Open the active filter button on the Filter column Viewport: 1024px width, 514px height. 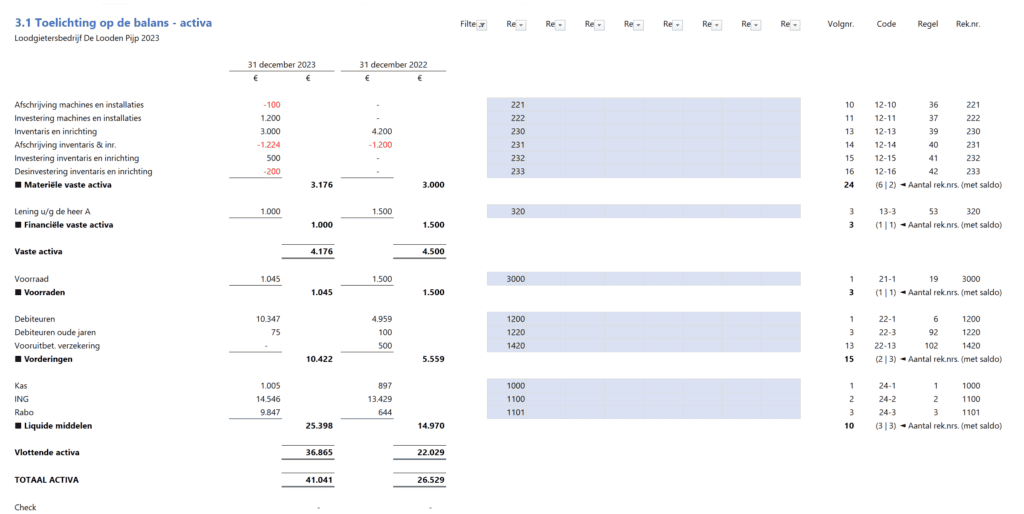pos(482,24)
